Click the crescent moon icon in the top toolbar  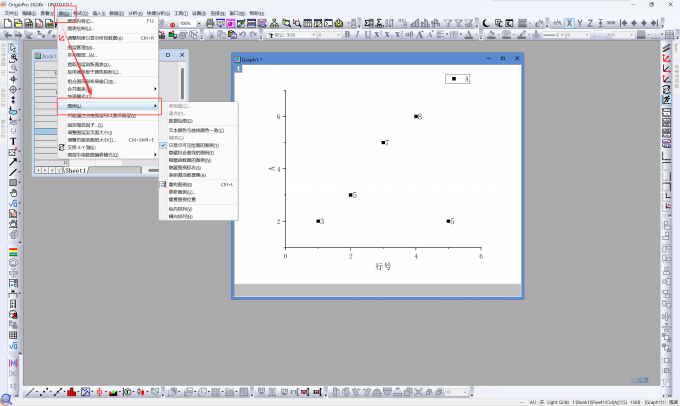pyautogui.click(x=486, y=23)
